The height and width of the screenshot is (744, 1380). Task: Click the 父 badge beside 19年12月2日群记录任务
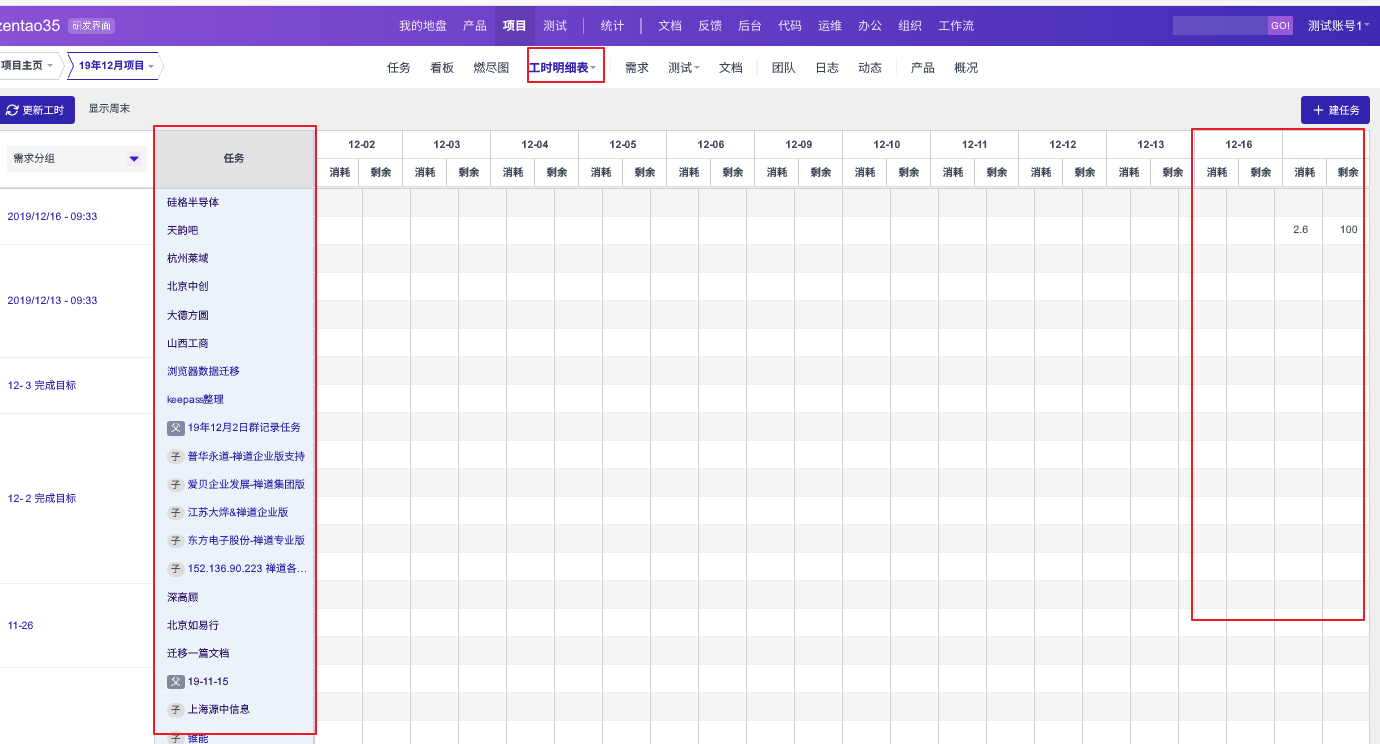[x=176, y=427]
